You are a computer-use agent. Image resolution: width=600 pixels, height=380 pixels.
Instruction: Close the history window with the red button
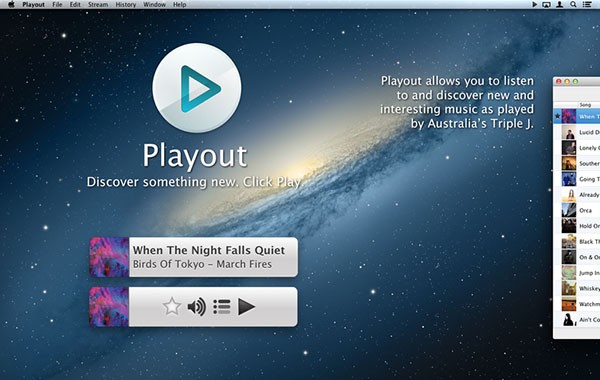coord(559,82)
